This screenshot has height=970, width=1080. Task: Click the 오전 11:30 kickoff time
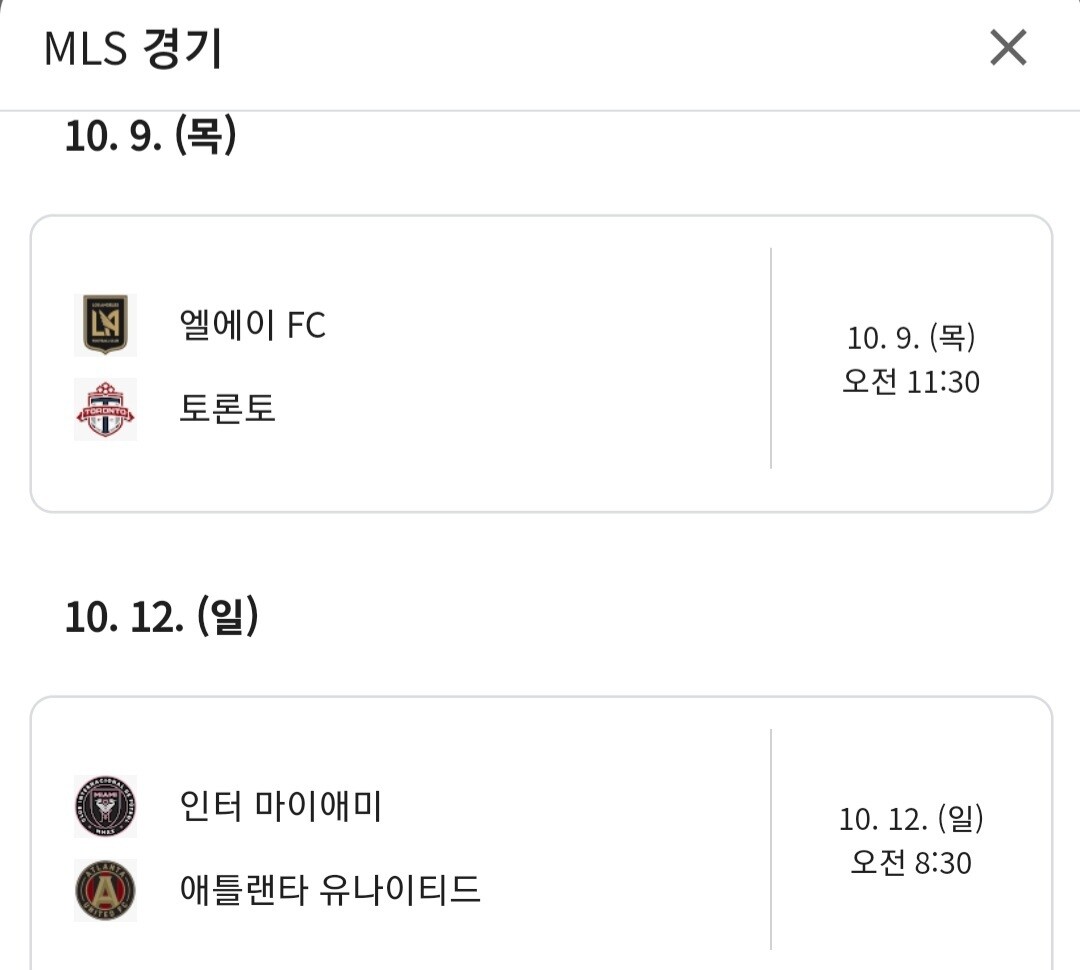tap(911, 382)
